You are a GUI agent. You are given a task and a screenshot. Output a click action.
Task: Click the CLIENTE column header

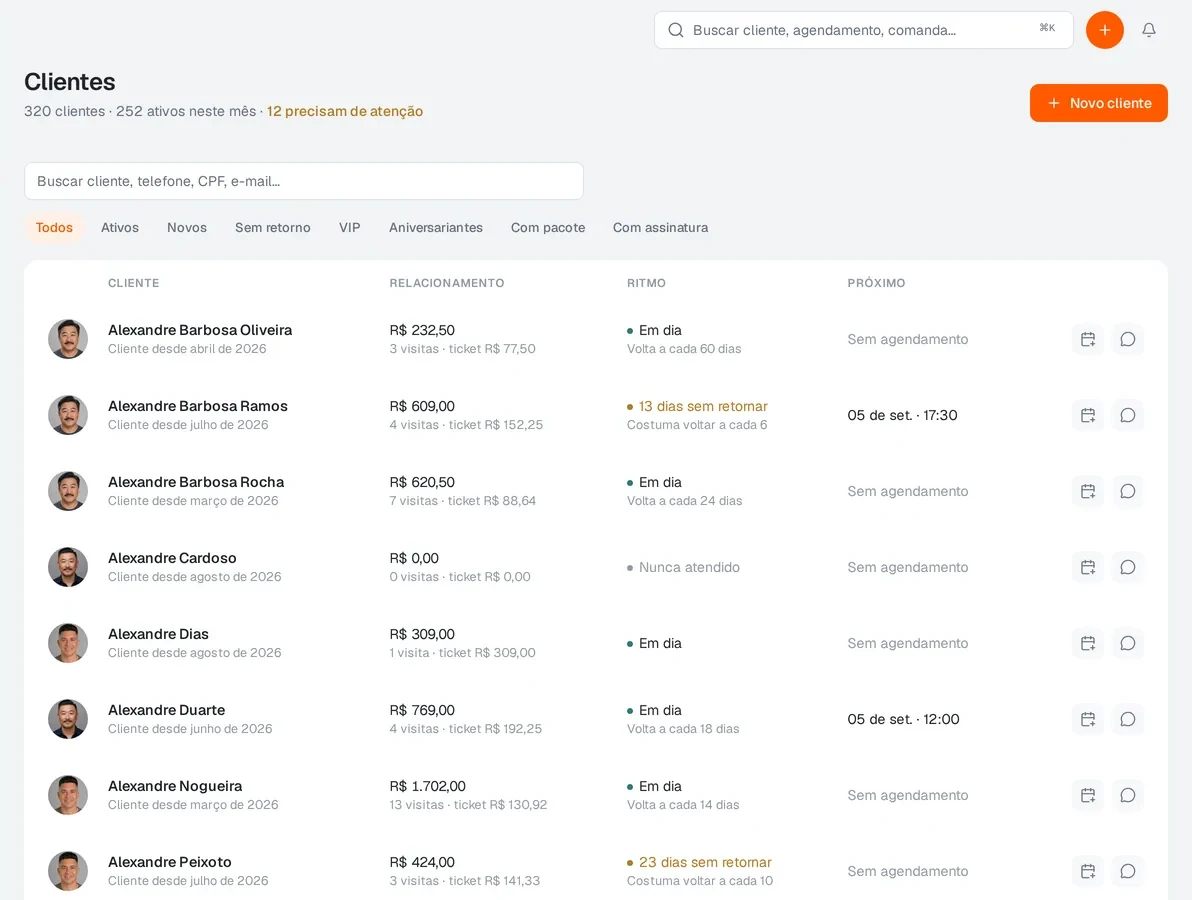(x=134, y=283)
